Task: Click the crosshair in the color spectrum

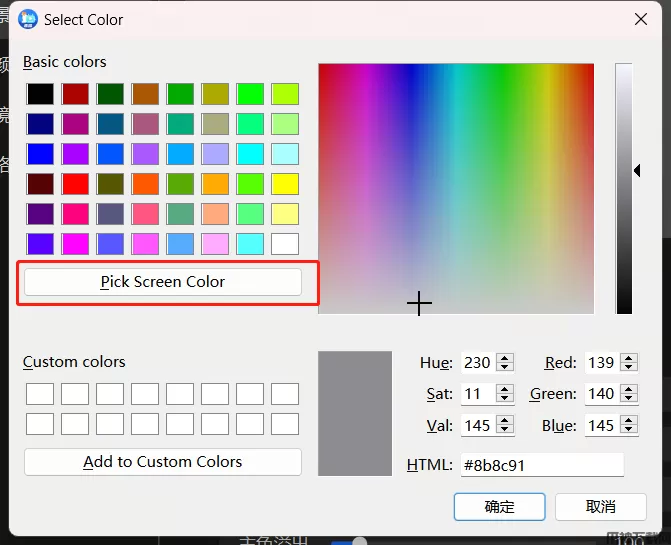Action: 419,303
